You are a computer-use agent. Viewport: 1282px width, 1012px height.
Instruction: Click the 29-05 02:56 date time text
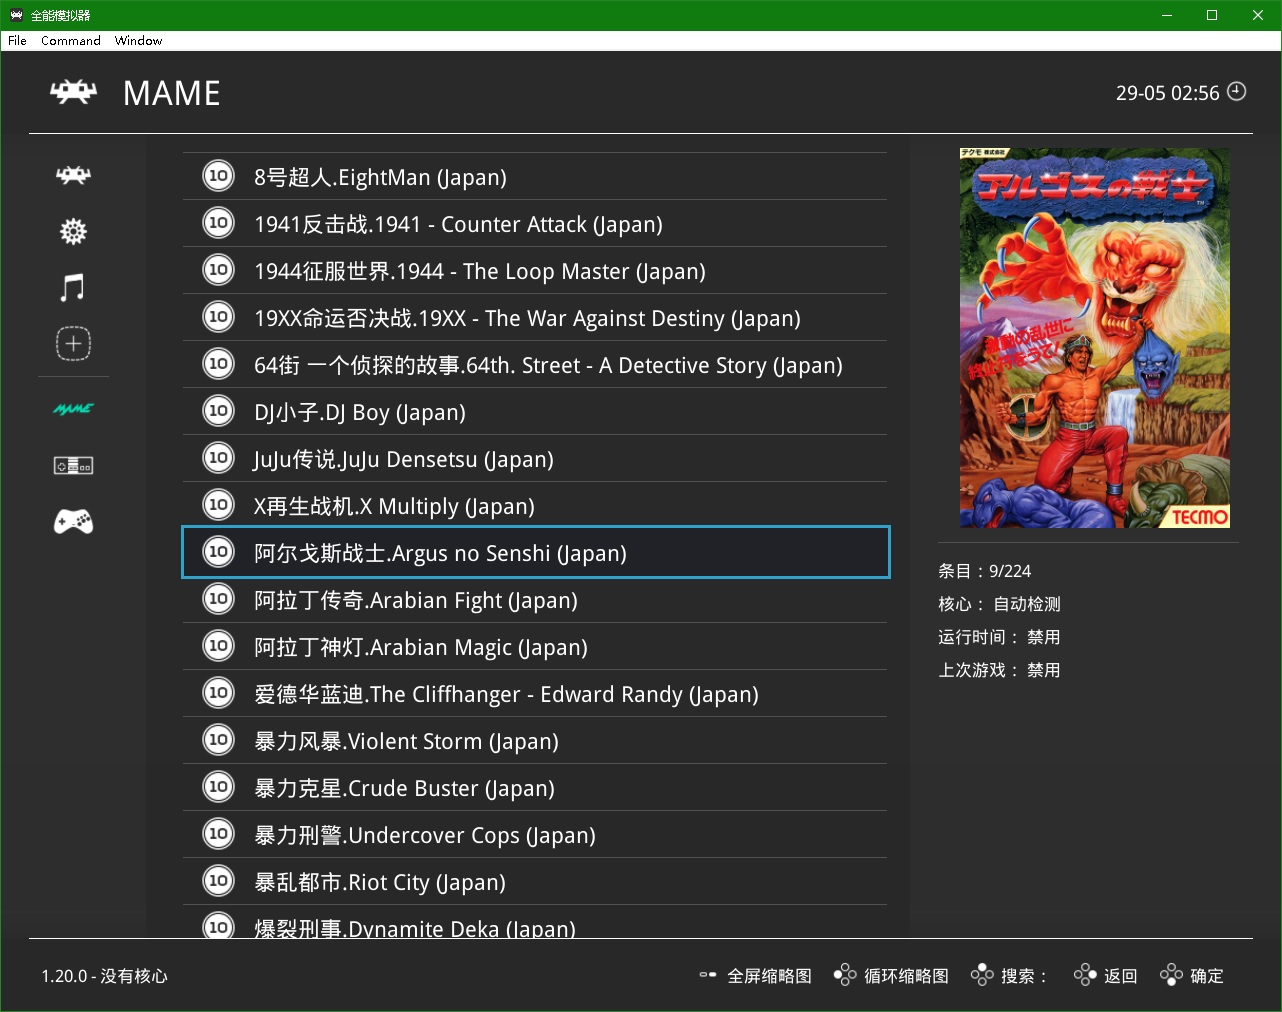(1167, 93)
